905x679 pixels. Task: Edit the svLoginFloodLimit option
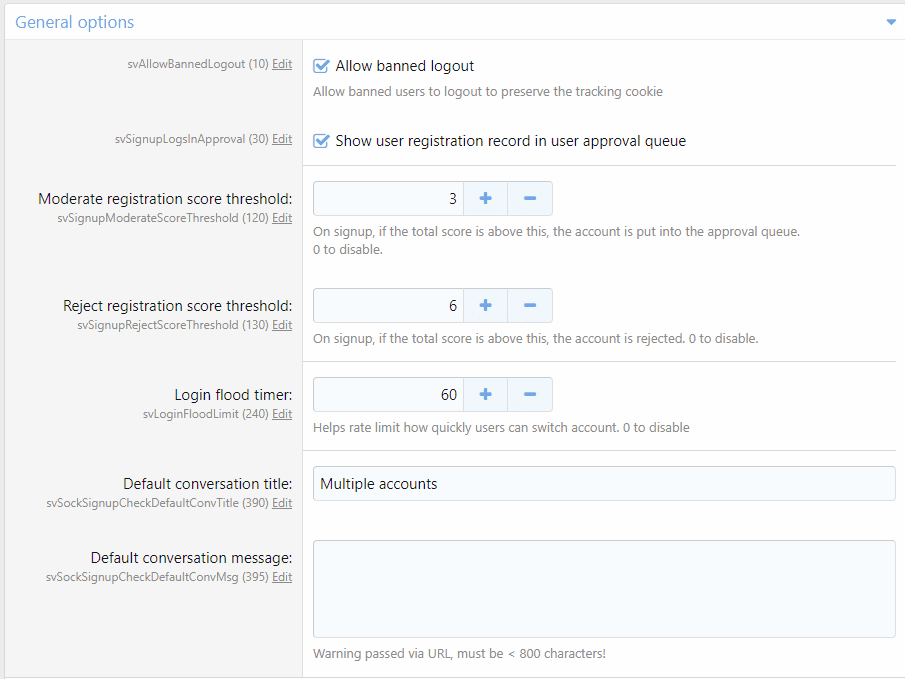(282, 414)
